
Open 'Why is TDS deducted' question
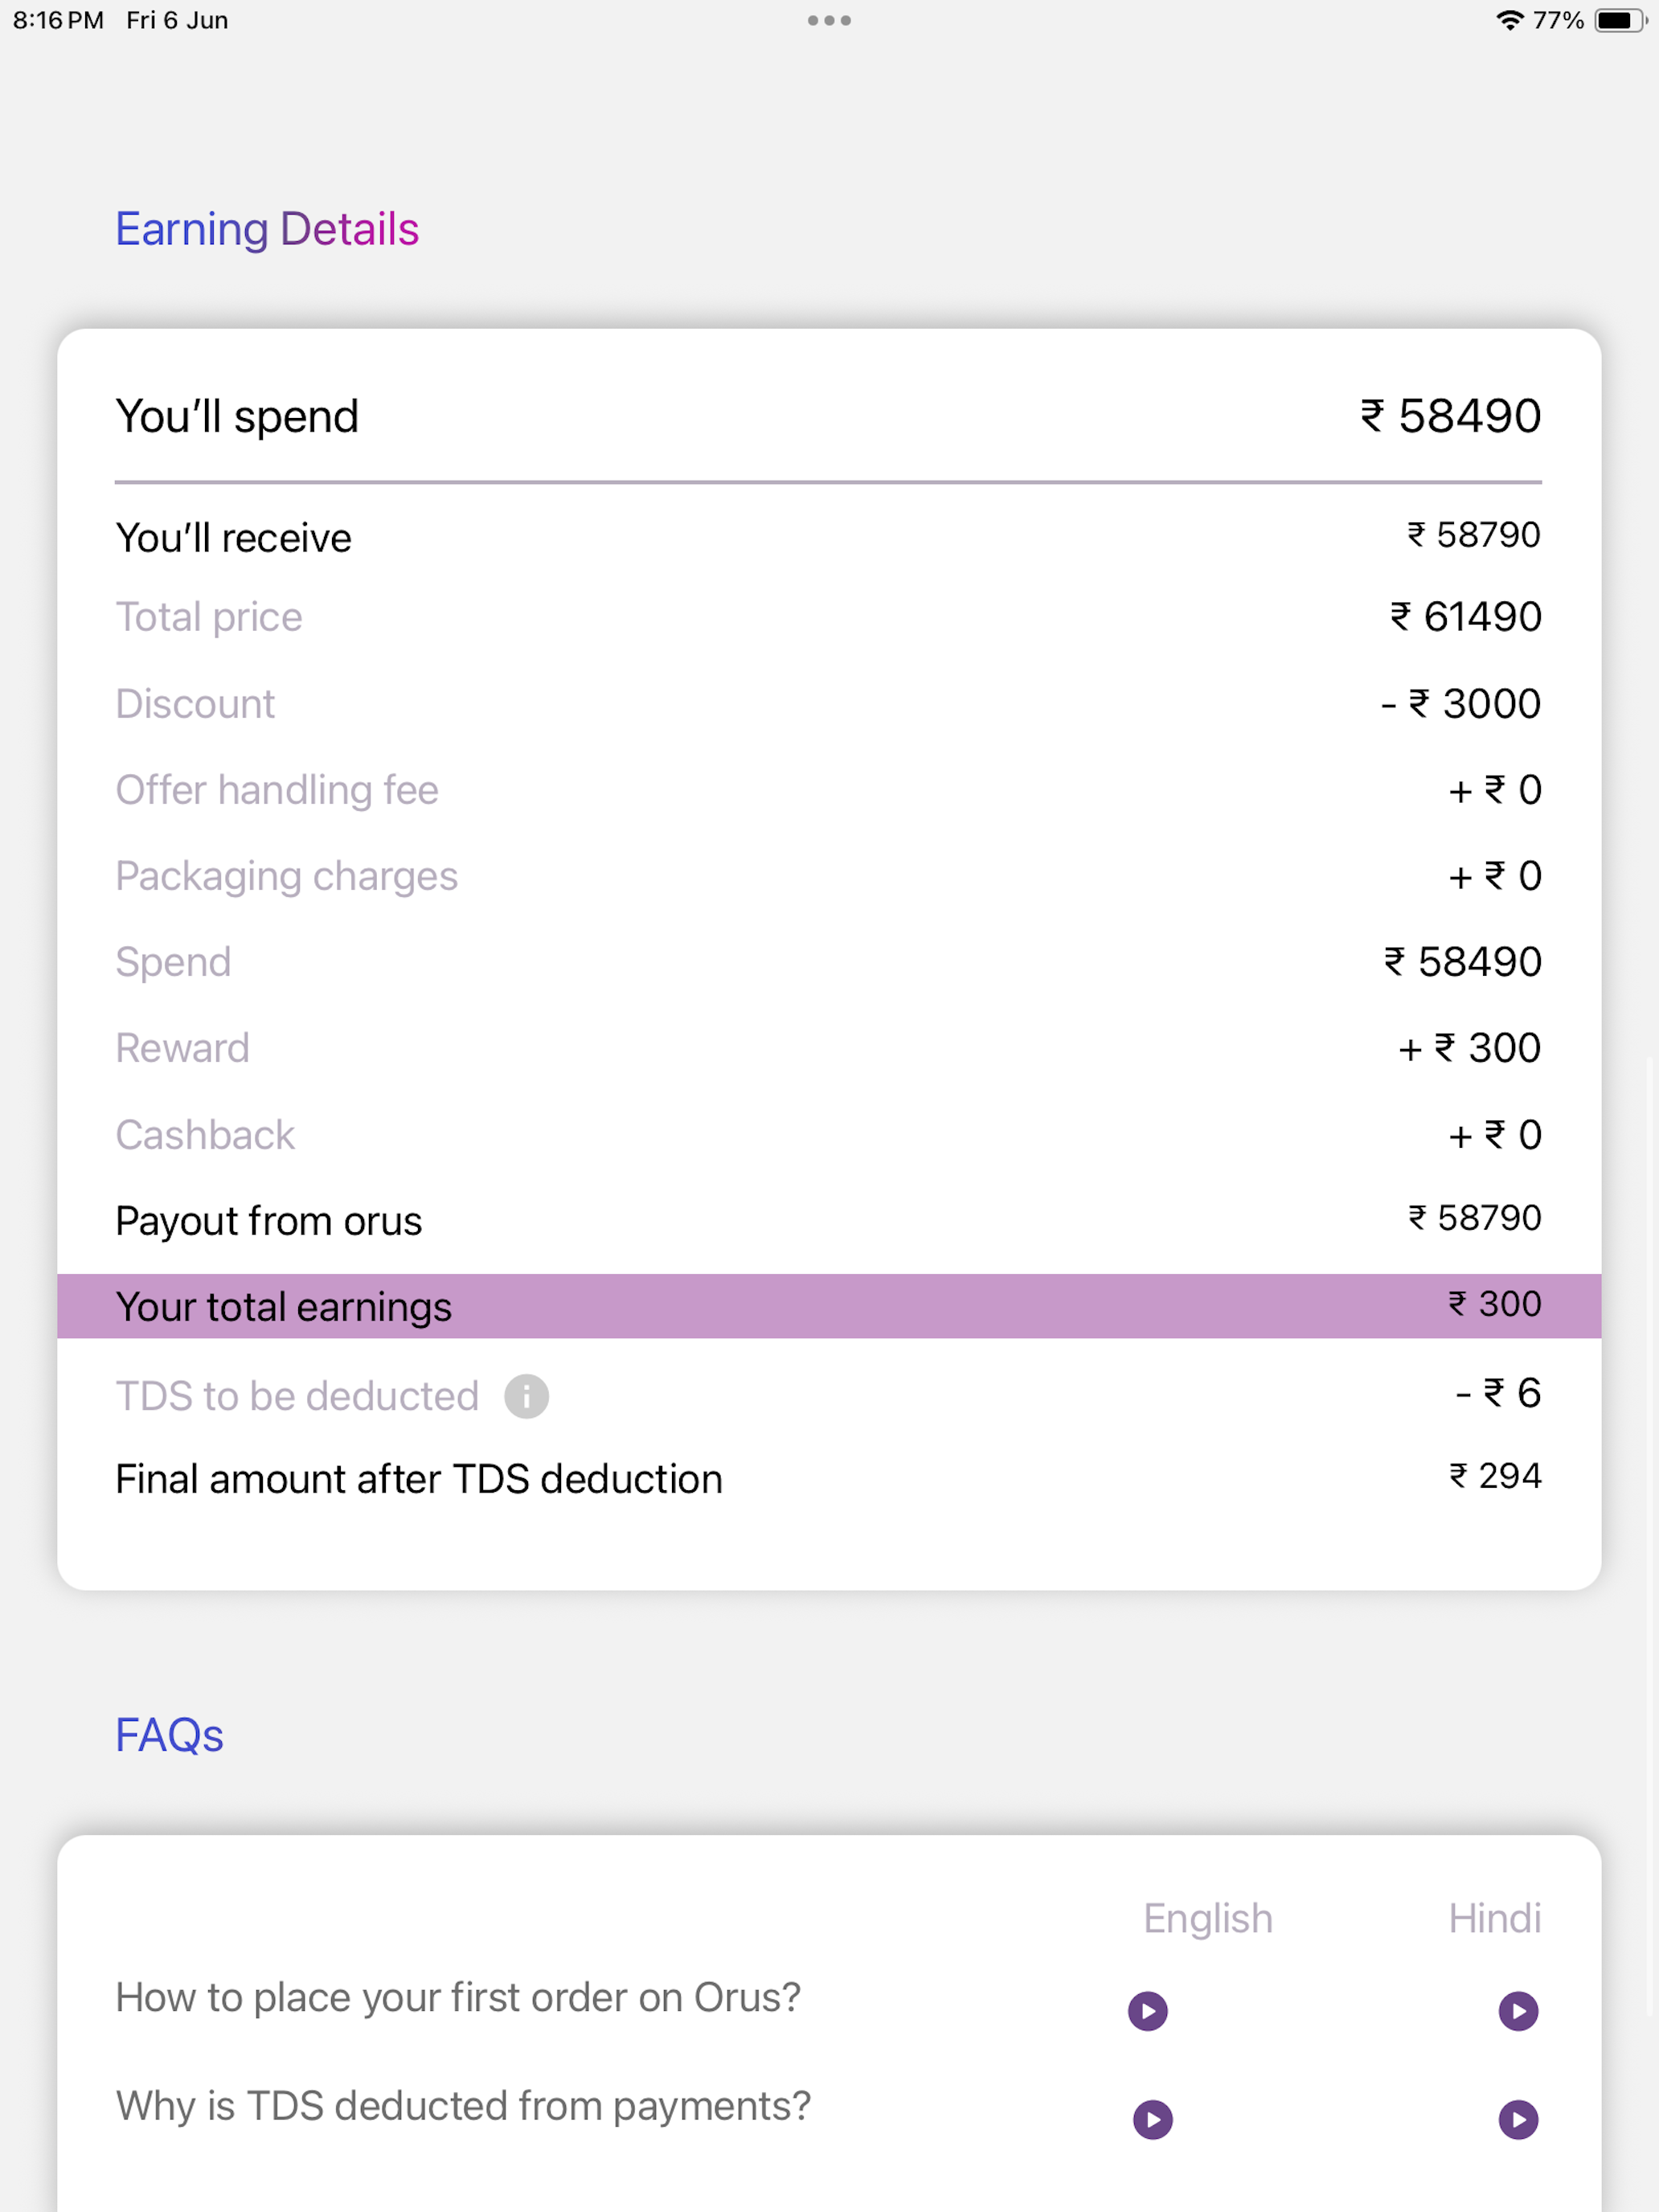(463, 2106)
